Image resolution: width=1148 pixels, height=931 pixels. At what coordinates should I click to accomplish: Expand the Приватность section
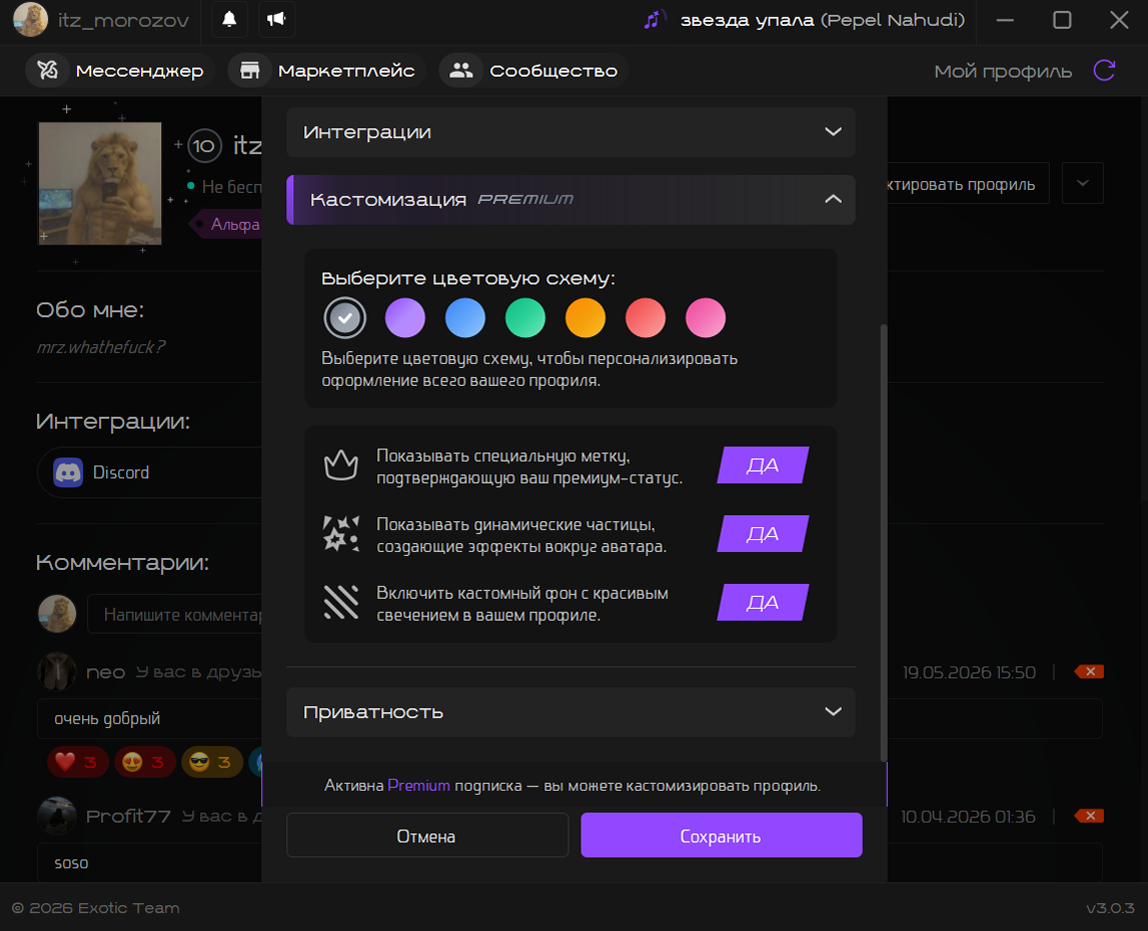(x=570, y=712)
